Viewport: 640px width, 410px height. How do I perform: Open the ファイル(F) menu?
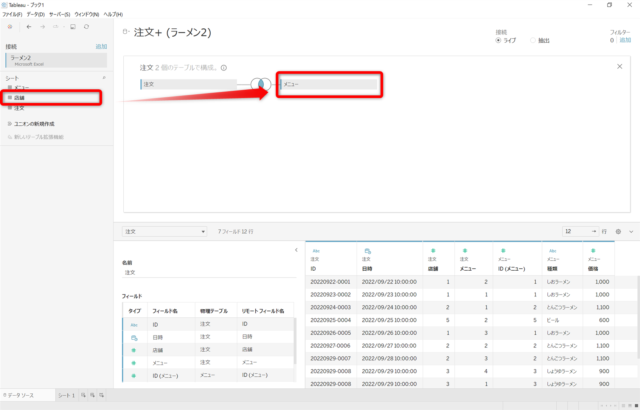(12, 14)
